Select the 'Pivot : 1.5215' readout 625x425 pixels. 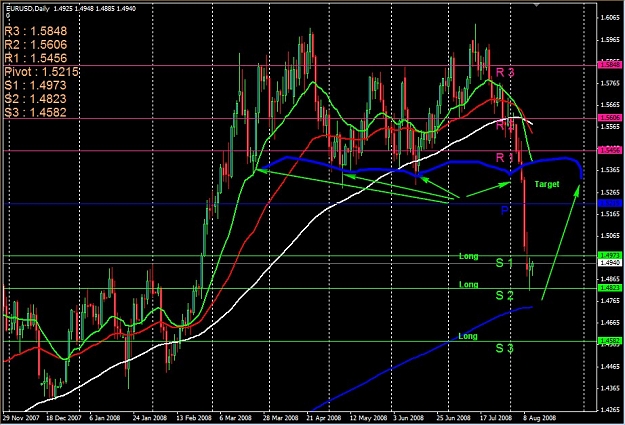41,72
